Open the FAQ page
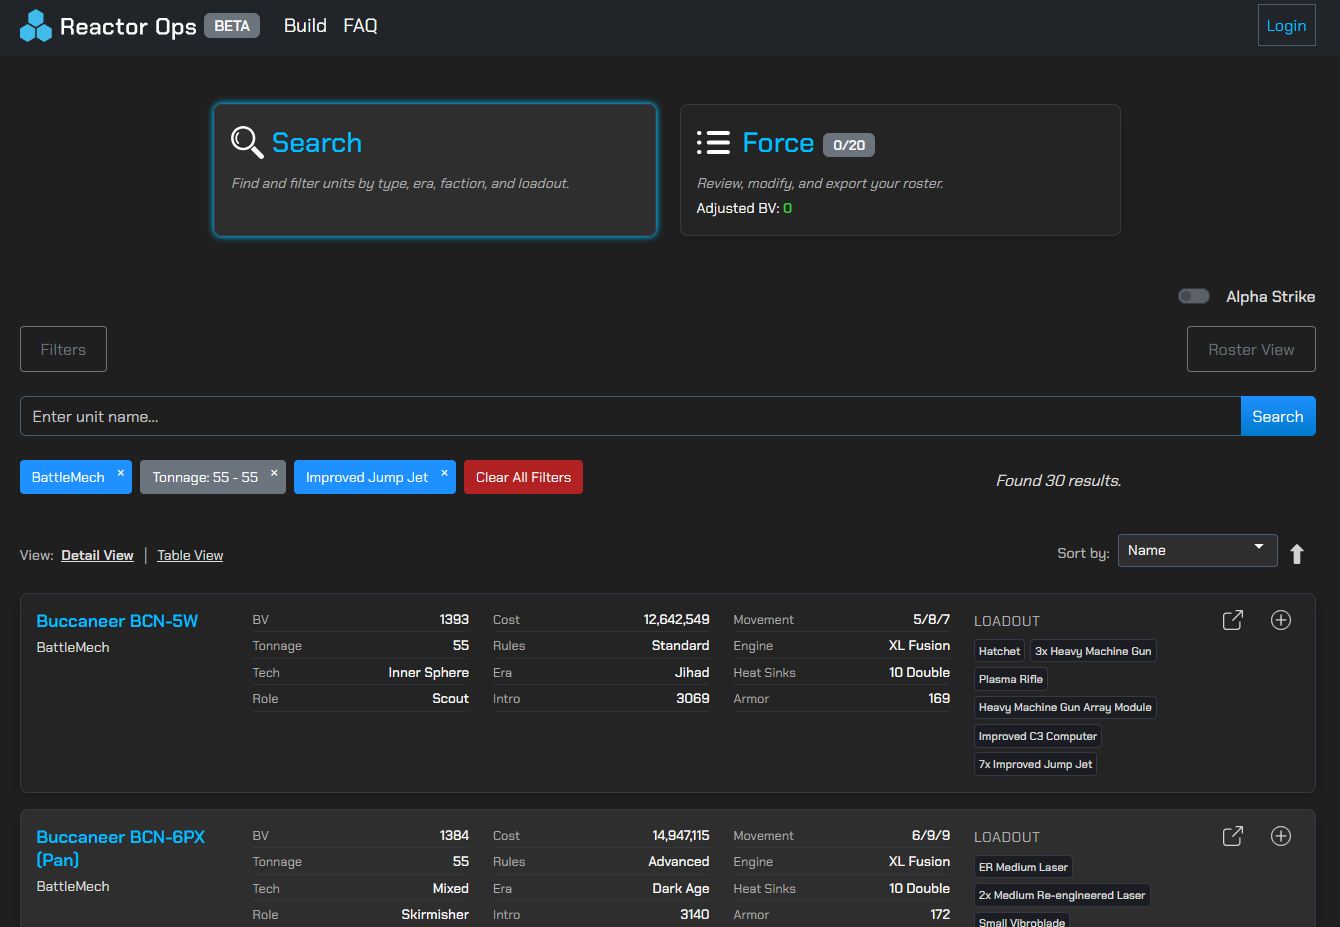This screenshot has width=1340, height=927. point(360,26)
